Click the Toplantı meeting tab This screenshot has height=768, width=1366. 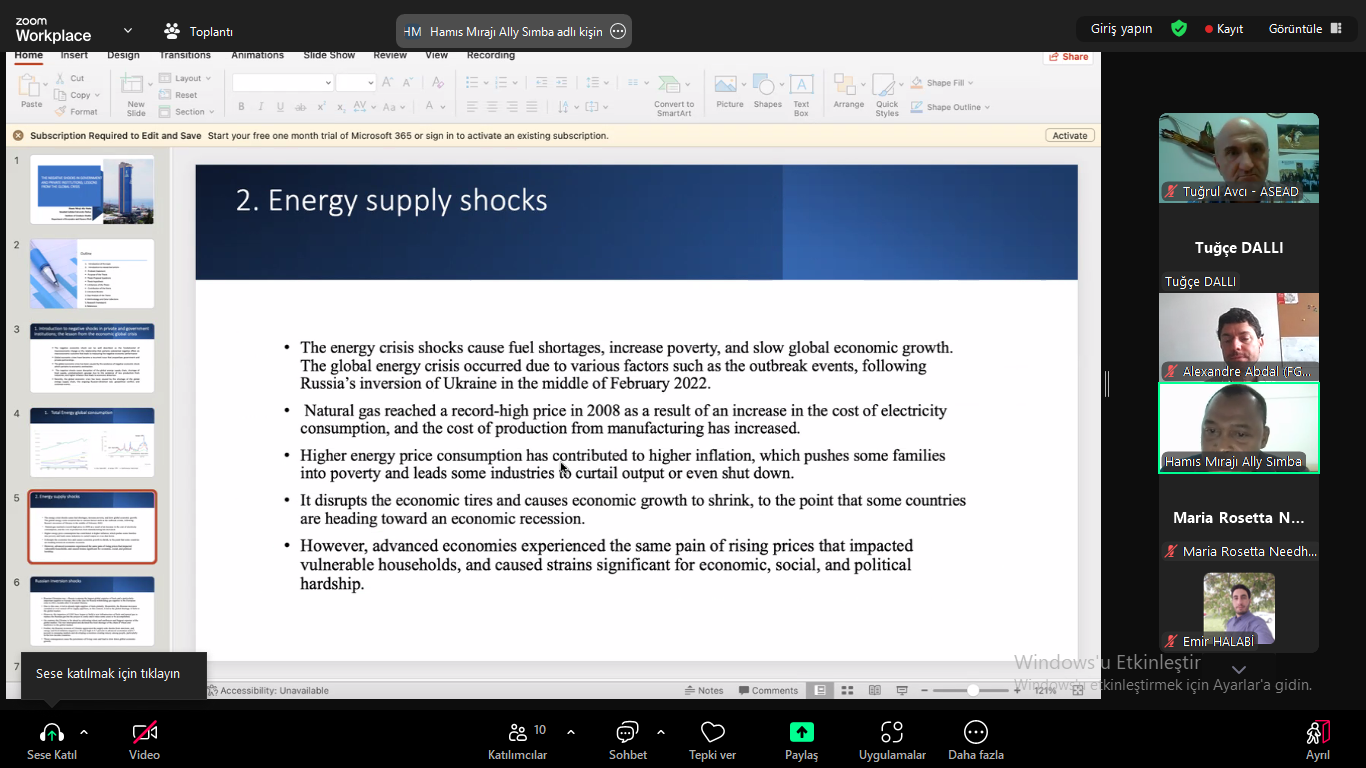coord(198,31)
